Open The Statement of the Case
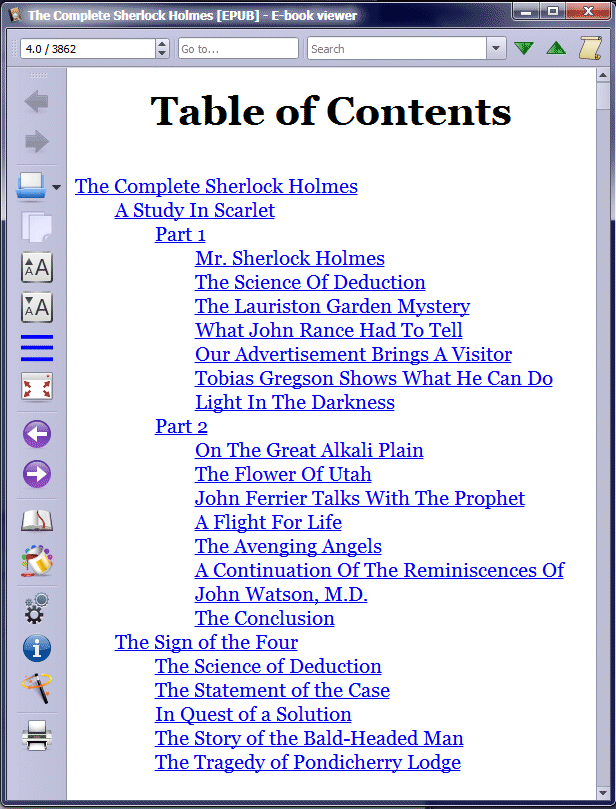Viewport: 616px width, 809px height. pos(272,690)
